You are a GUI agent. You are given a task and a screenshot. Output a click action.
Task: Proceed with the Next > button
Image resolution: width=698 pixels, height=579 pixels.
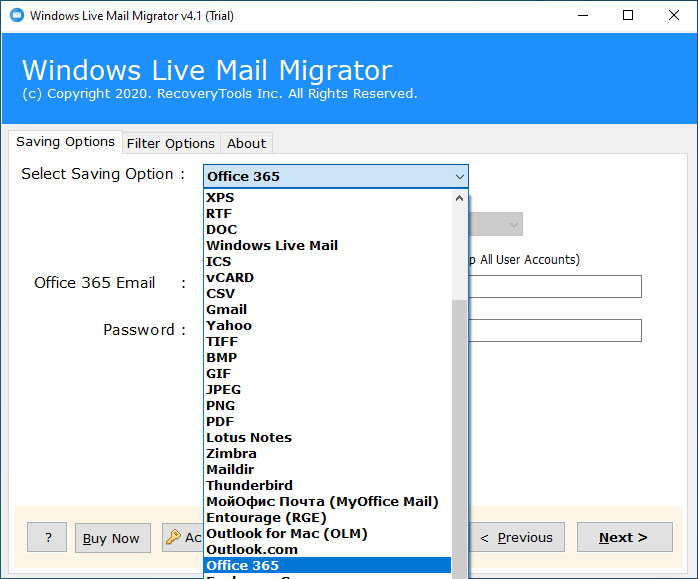[625, 537]
